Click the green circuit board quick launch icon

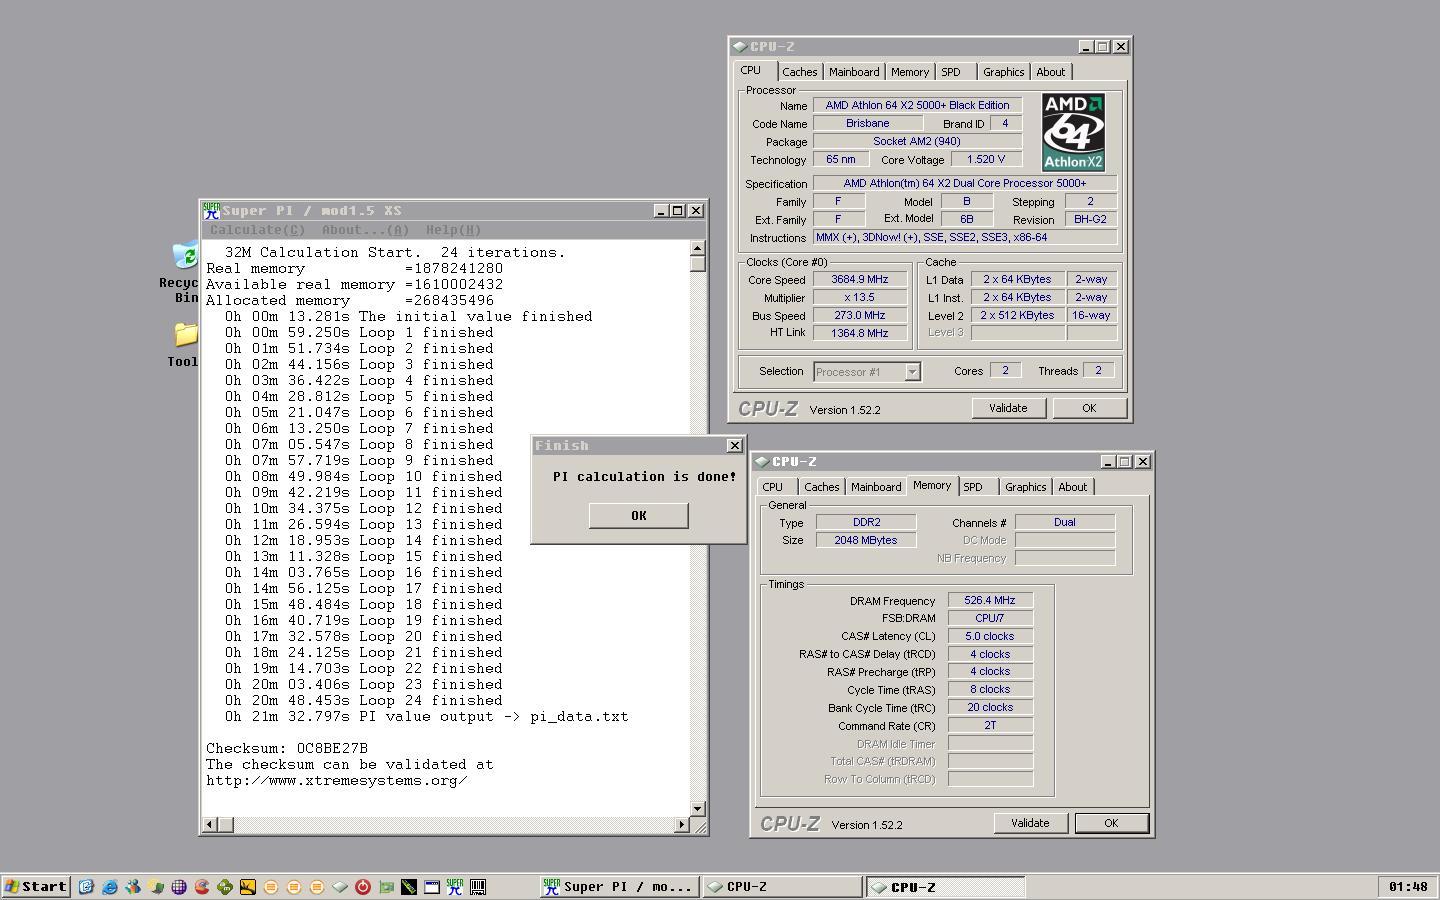[386, 886]
